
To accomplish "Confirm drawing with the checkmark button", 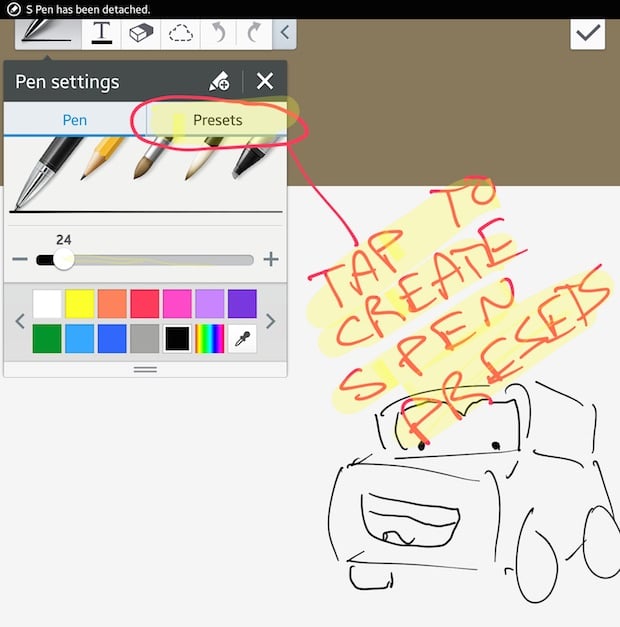I will (588, 32).
